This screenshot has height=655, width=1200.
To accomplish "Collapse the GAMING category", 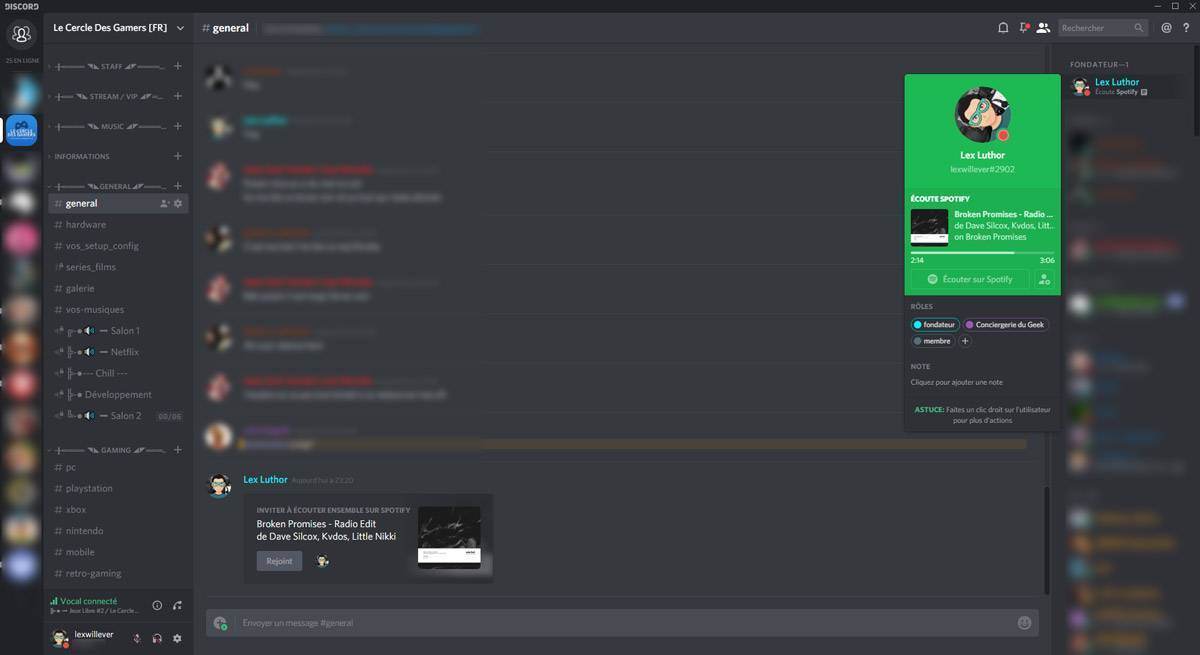I will click(x=109, y=450).
